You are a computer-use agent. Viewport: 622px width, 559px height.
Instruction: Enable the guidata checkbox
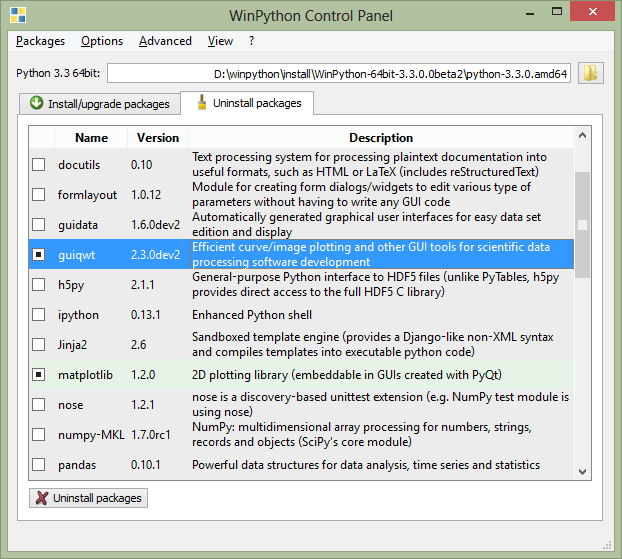point(38,225)
